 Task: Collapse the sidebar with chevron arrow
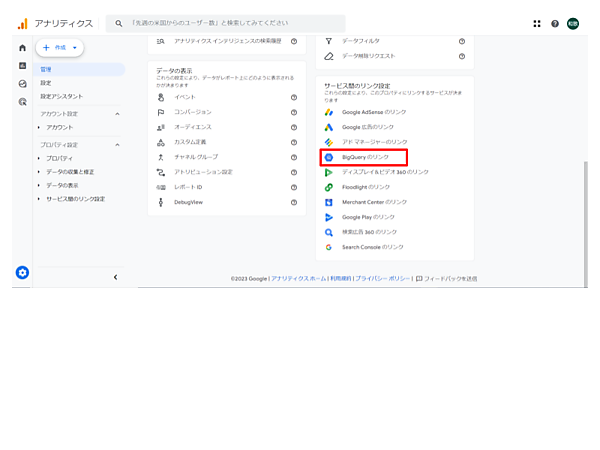pyautogui.click(x=116, y=277)
